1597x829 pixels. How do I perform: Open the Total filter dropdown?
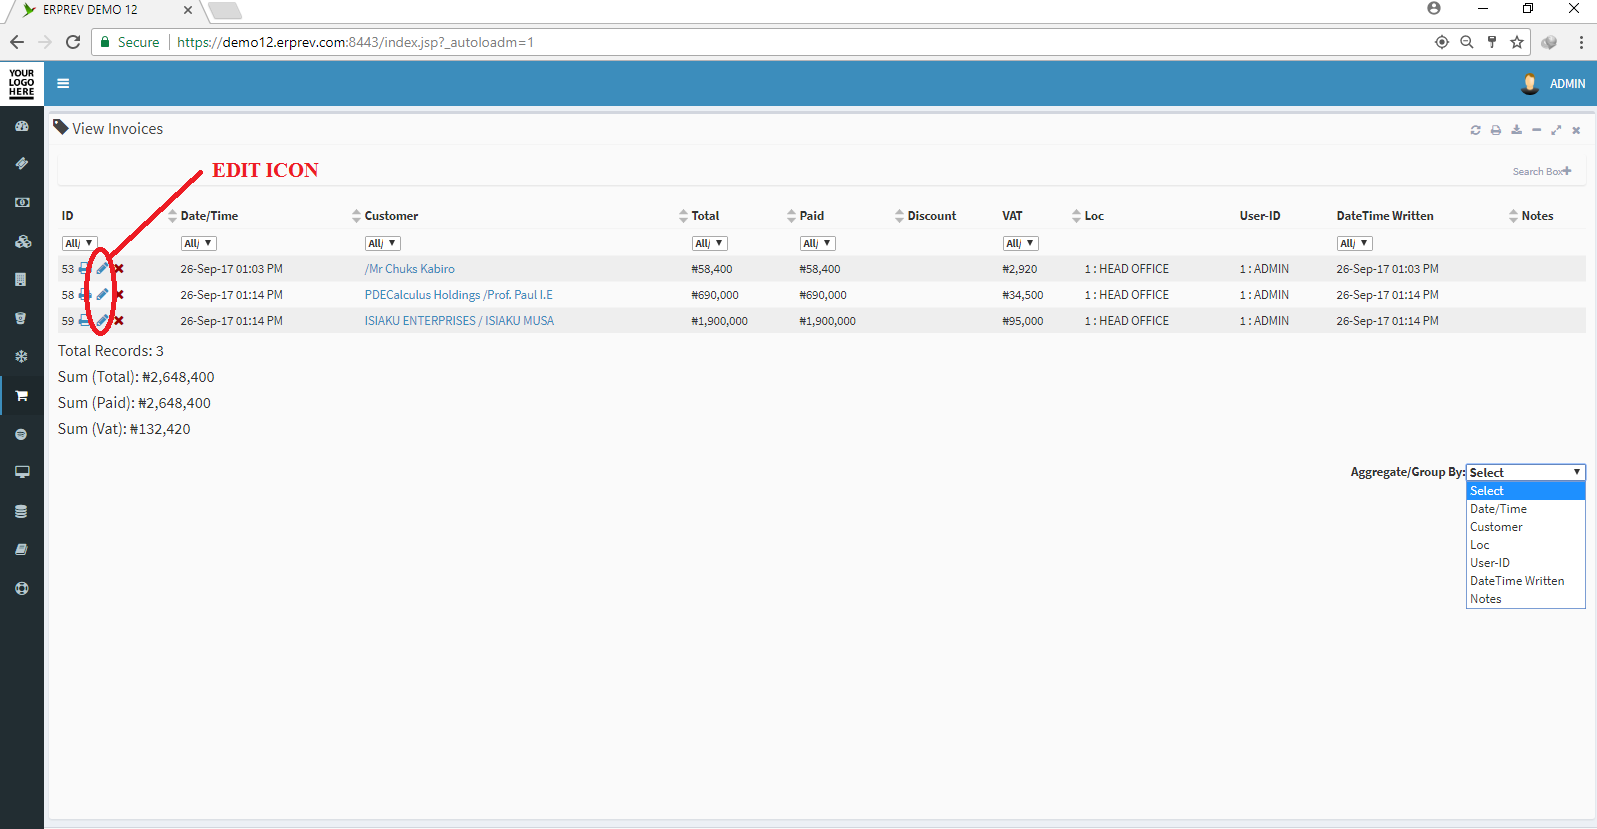point(709,243)
